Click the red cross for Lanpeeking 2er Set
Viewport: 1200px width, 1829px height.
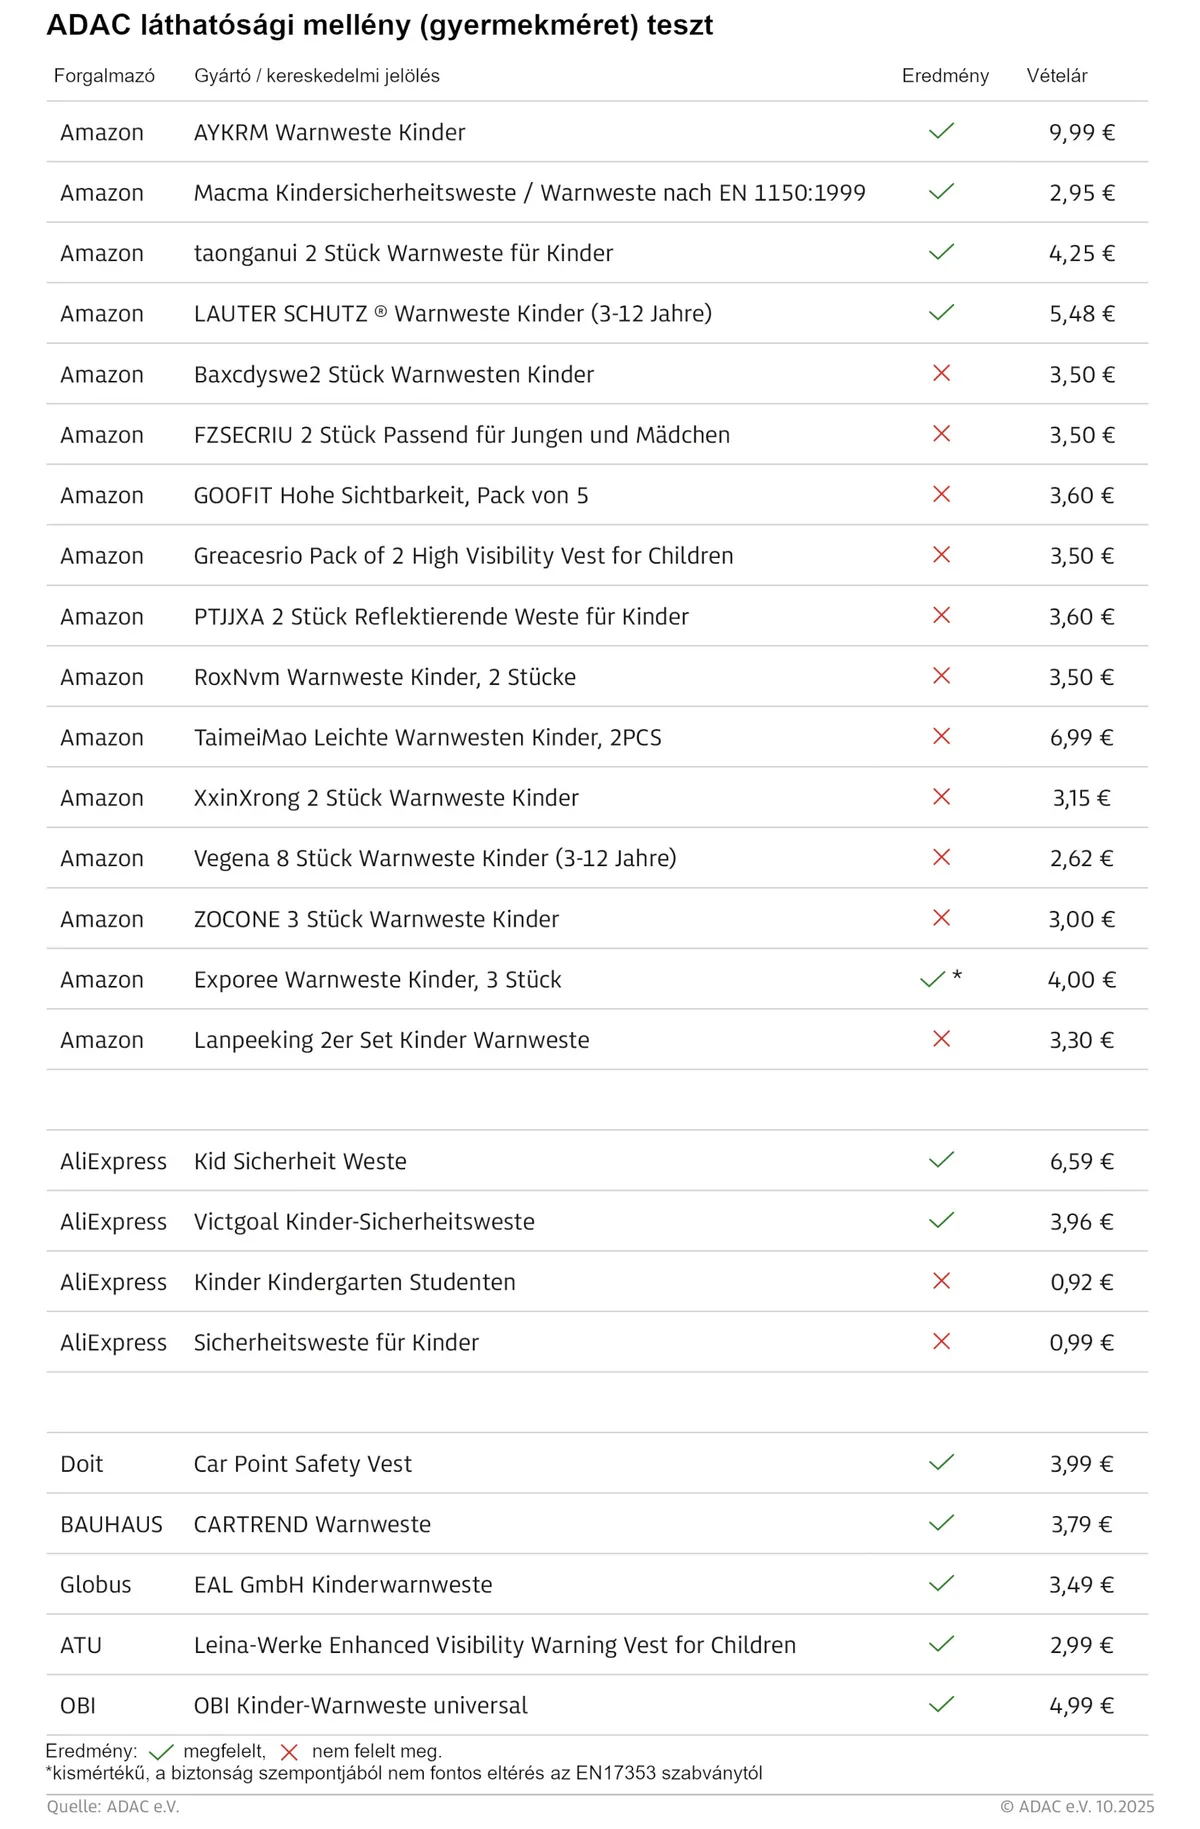pos(941,1039)
